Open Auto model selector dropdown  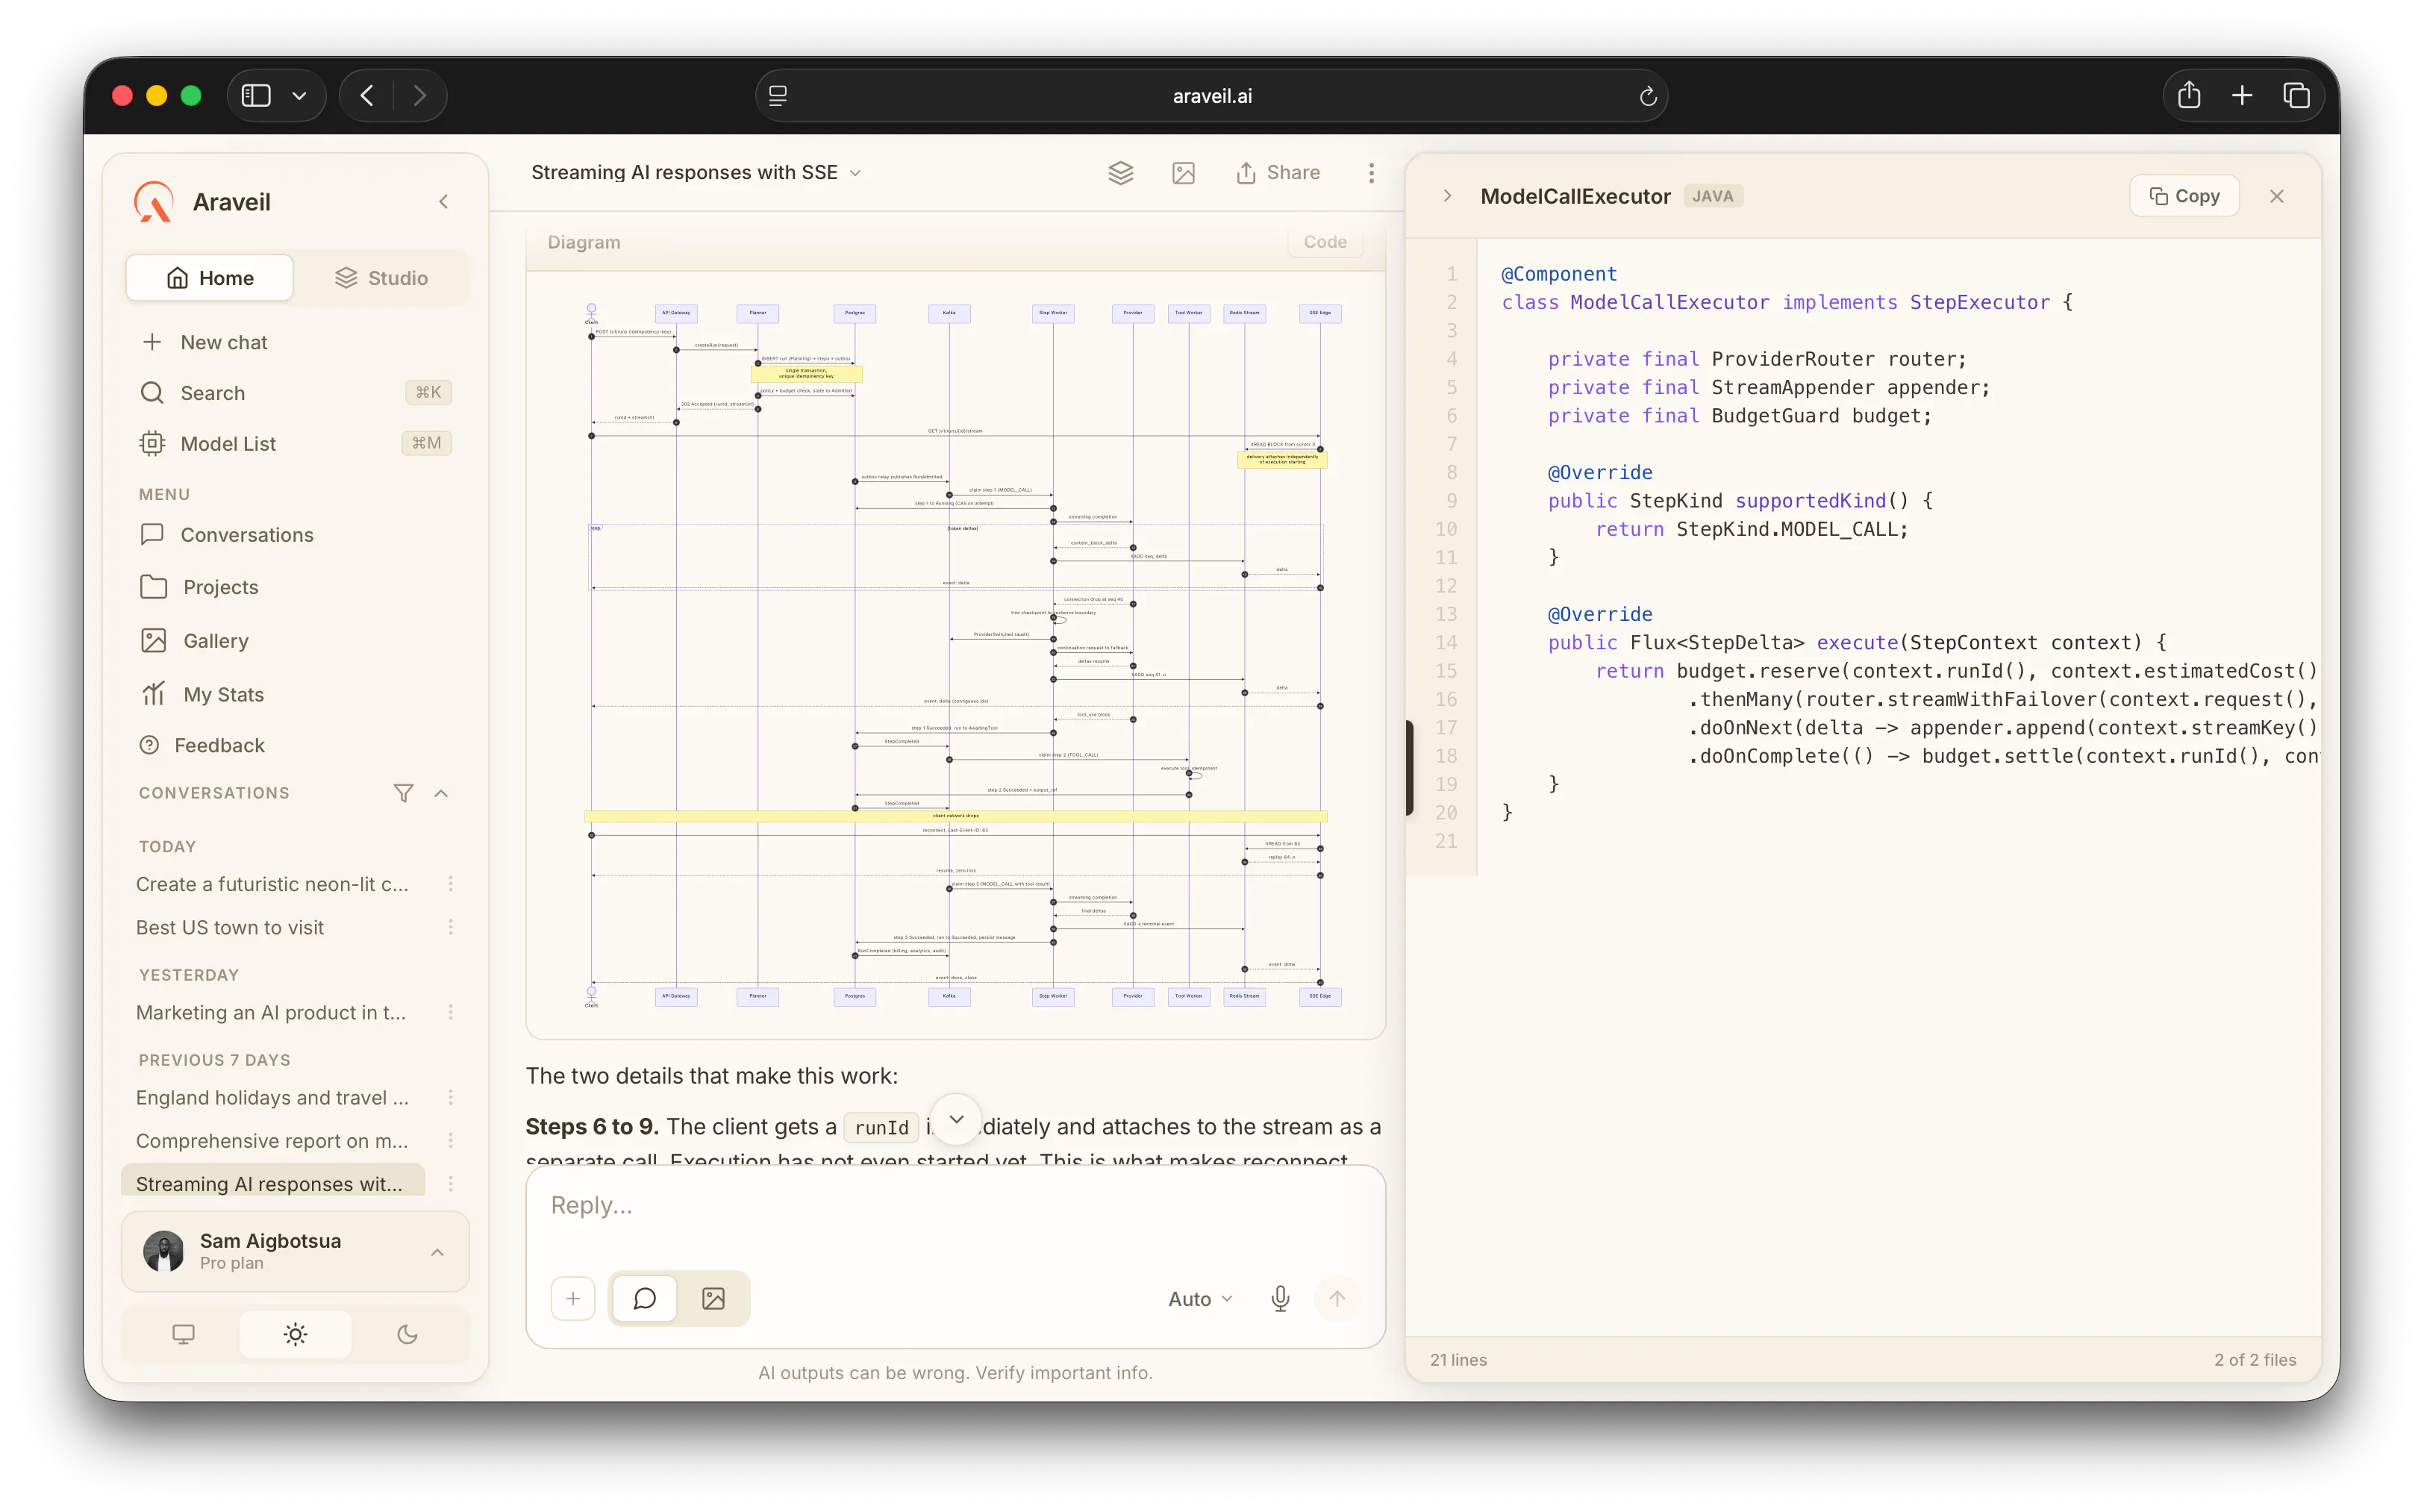tap(1200, 1298)
